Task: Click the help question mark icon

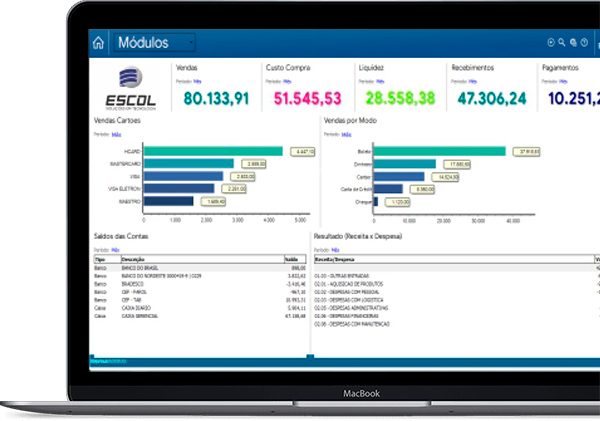Action: (584, 43)
